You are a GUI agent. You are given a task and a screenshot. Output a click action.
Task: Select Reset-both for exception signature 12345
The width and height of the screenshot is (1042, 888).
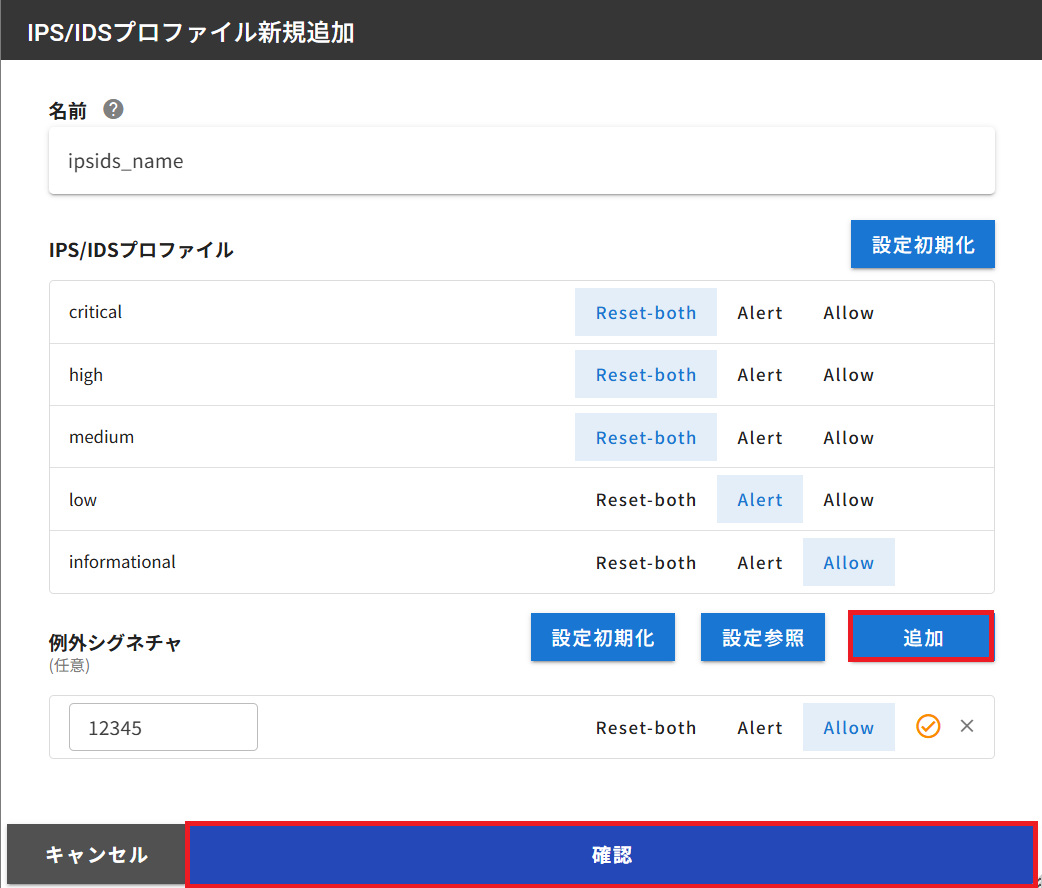(x=645, y=727)
